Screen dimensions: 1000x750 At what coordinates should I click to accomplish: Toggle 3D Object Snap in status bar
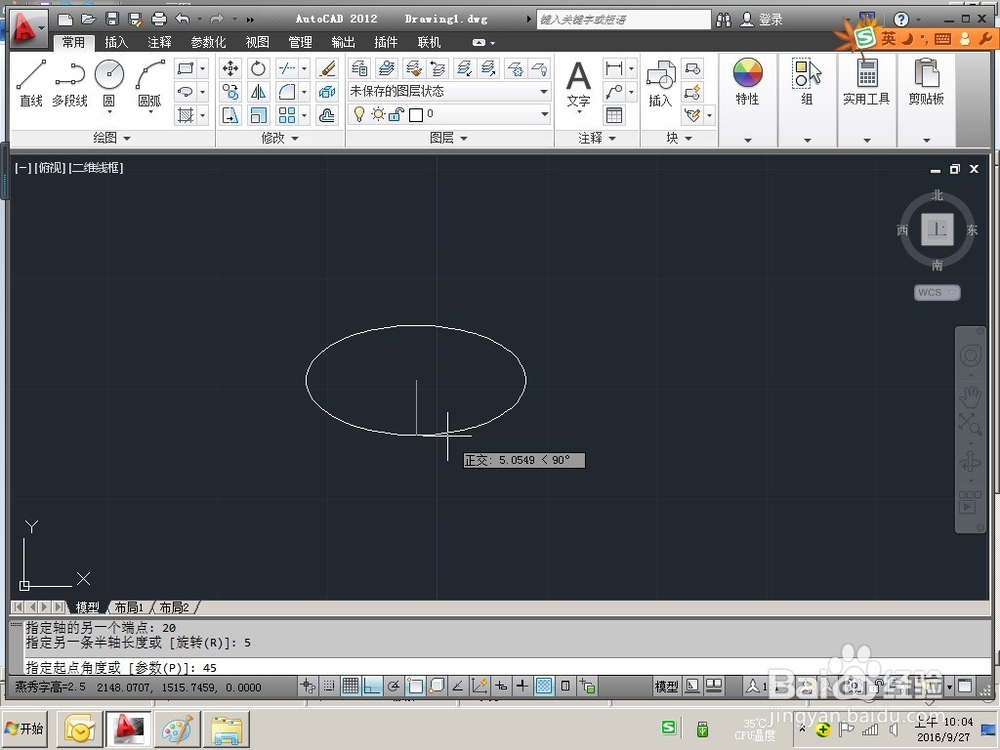click(x=437, y=686)
